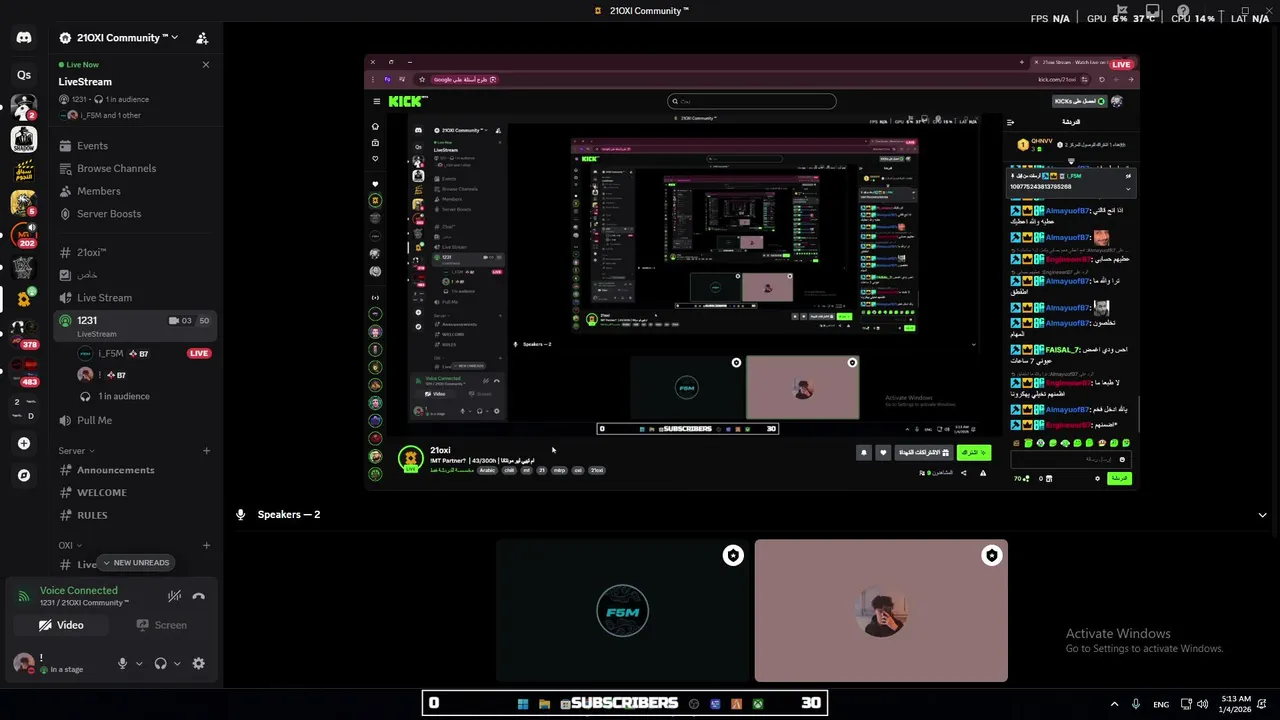
Task: Click '1 in audience' row
Action: point(124,396)
